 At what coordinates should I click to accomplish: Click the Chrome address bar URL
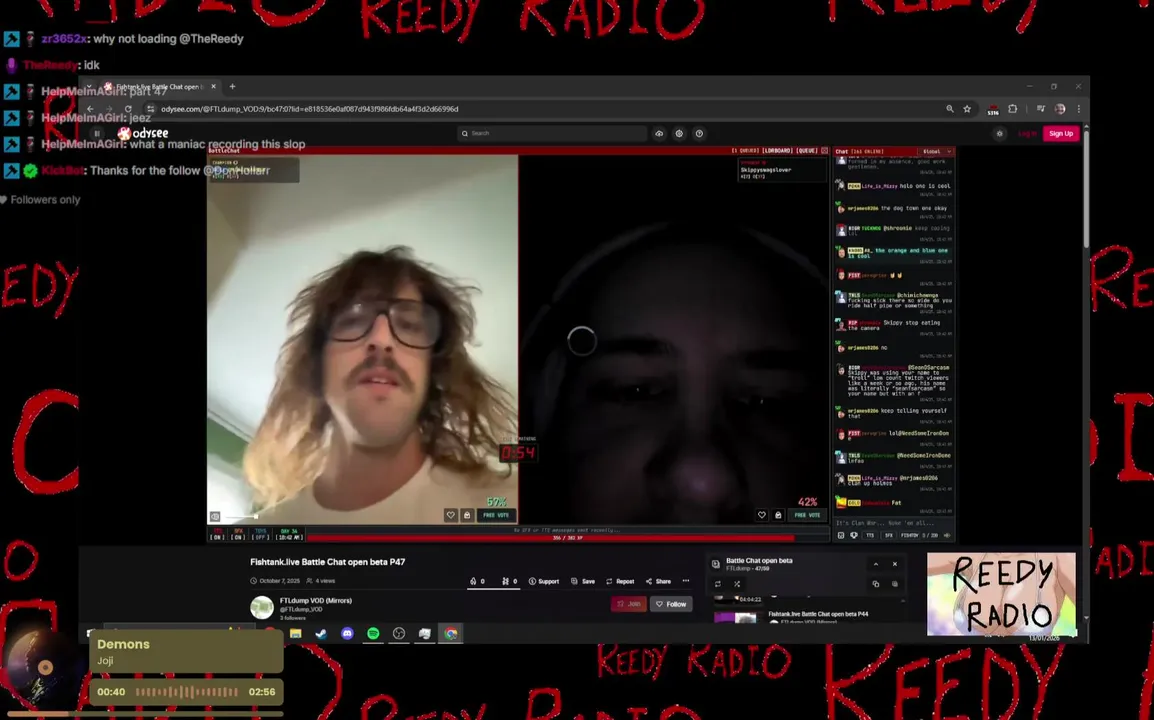309,109
